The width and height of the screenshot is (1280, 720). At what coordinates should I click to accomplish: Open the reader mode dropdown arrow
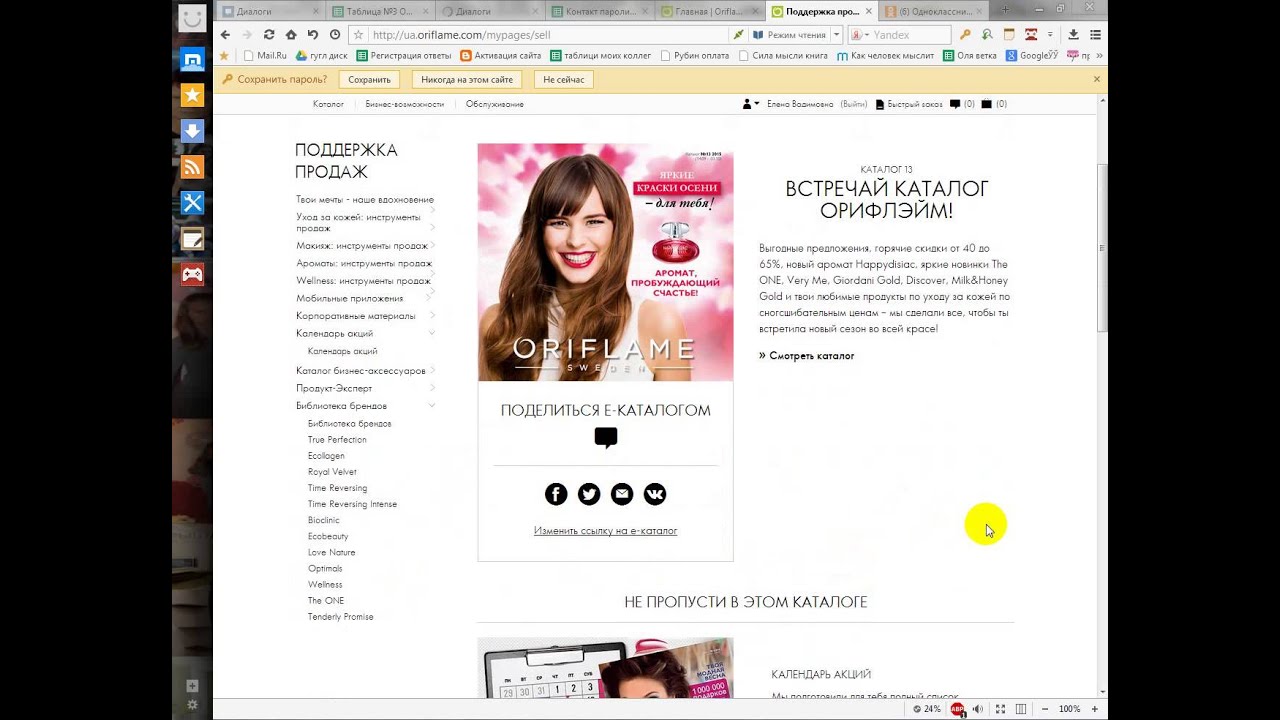(837, 35)
